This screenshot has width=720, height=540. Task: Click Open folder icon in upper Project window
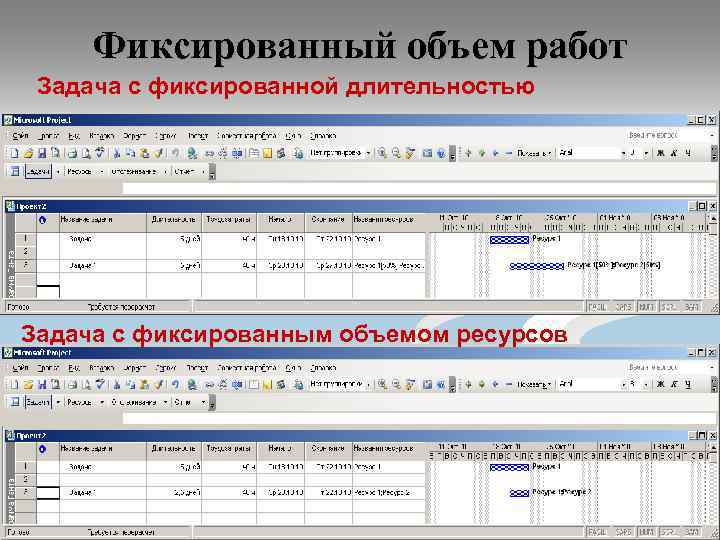point(28,153)
